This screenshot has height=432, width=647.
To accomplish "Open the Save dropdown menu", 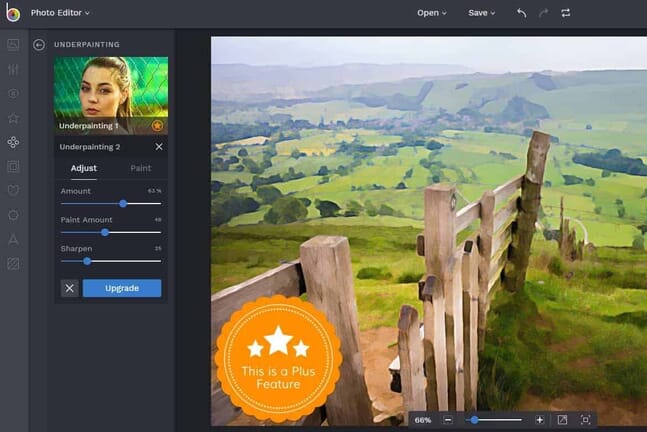I will tap(482, 13).
